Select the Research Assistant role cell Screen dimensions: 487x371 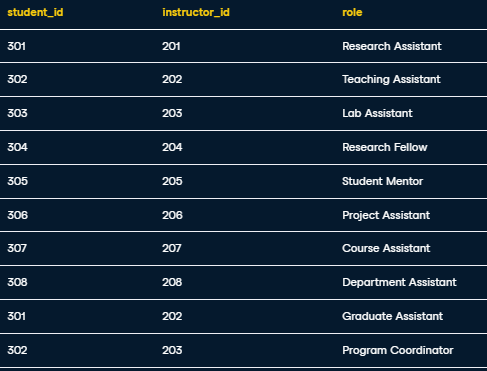coord(392,46)
